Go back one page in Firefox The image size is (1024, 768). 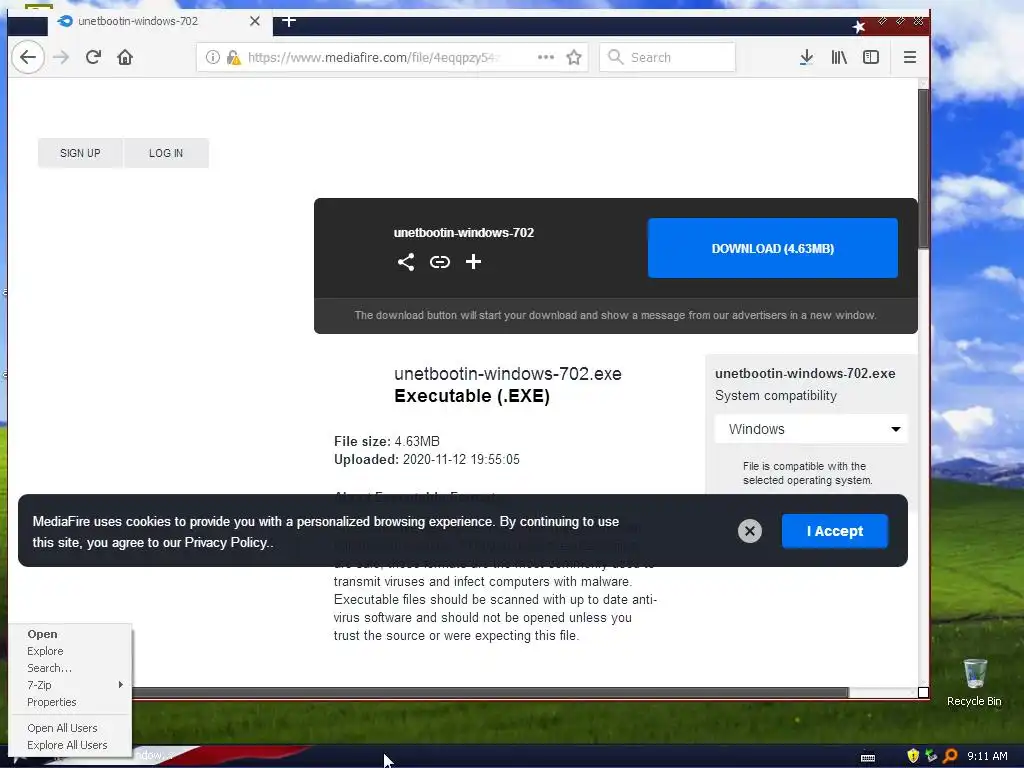pos(28,57)
